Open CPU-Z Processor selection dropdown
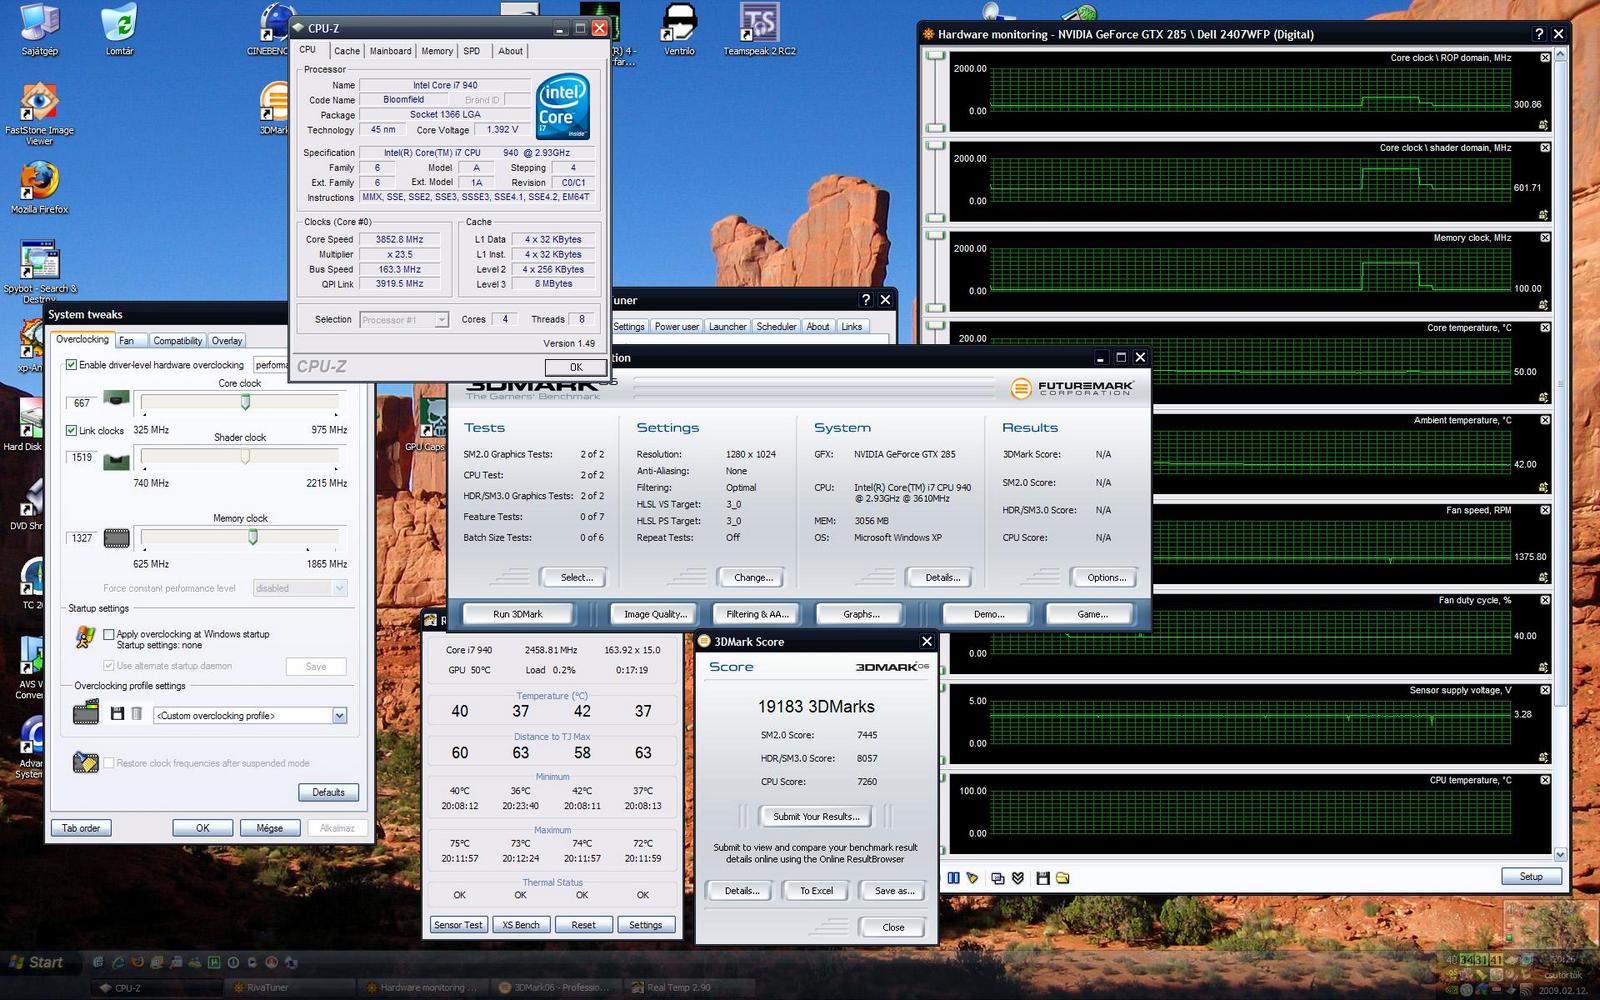Viewport: 1600px width, 1000px height. point(441,320)
